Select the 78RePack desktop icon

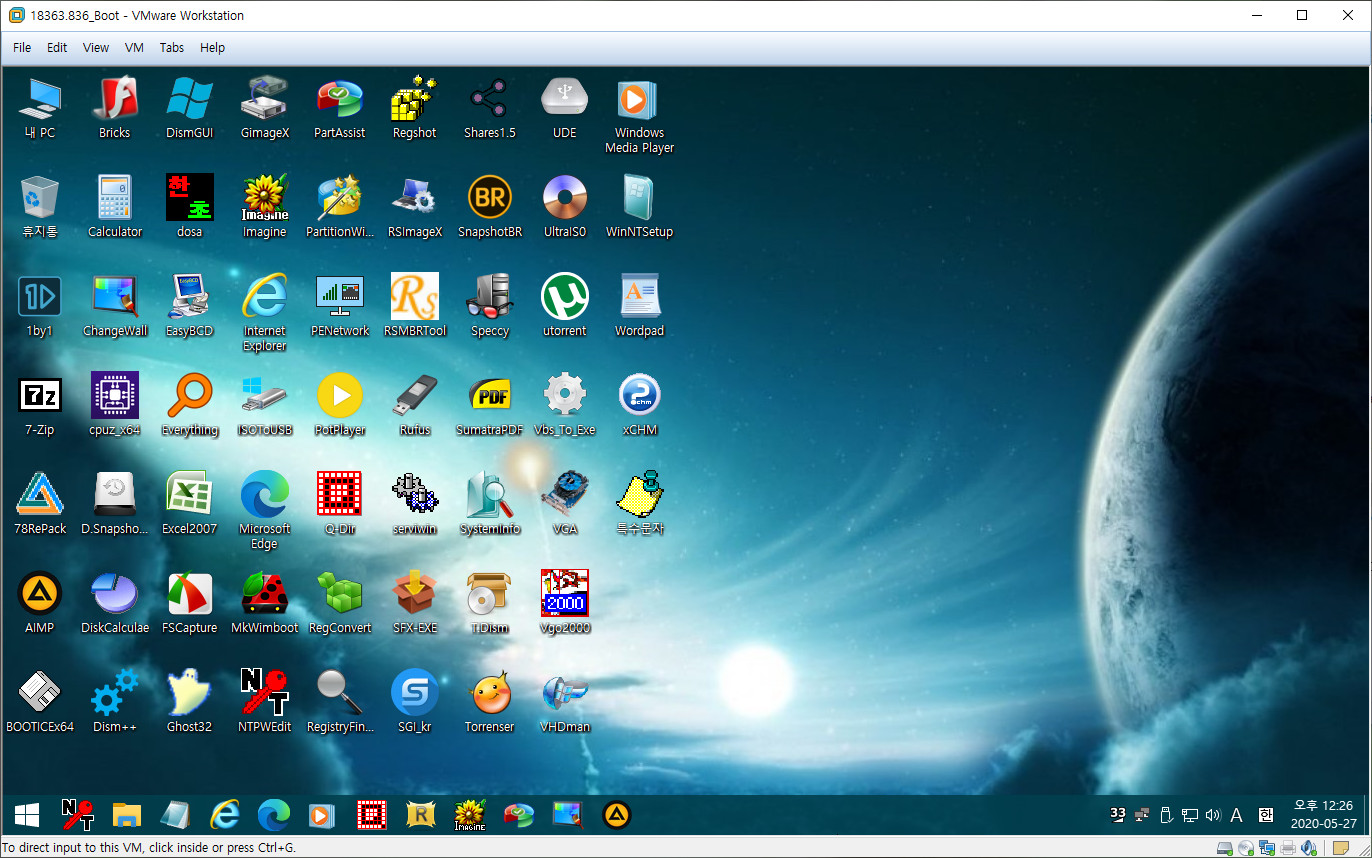[x=40, y=504]
